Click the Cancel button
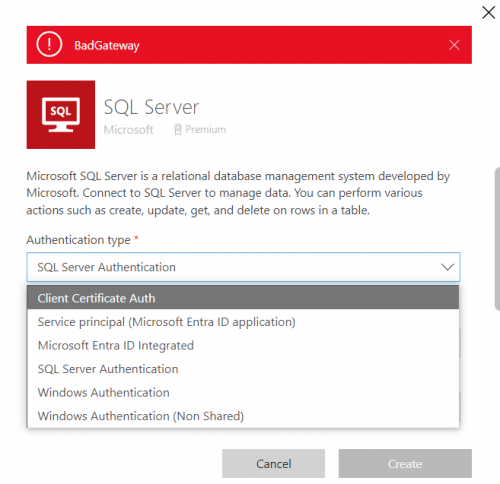This screenshot has height=484, width=500. (273, 464)
